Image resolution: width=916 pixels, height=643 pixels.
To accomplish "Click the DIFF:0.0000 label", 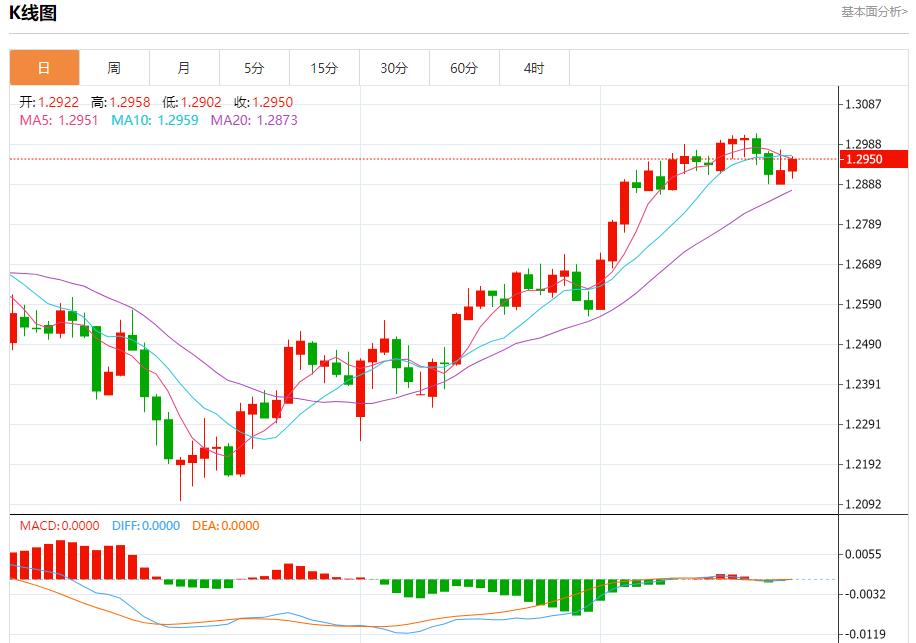I will [146, 526].
